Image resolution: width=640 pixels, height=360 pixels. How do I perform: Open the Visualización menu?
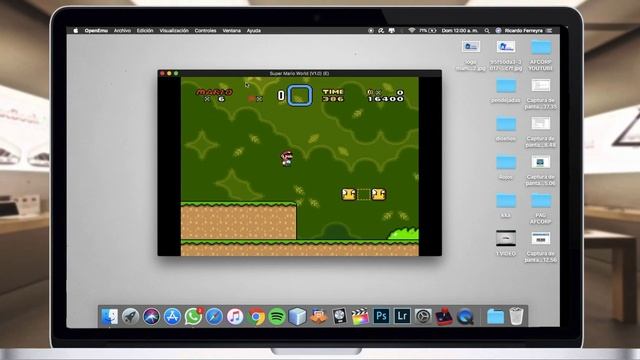tap(174, 31)
